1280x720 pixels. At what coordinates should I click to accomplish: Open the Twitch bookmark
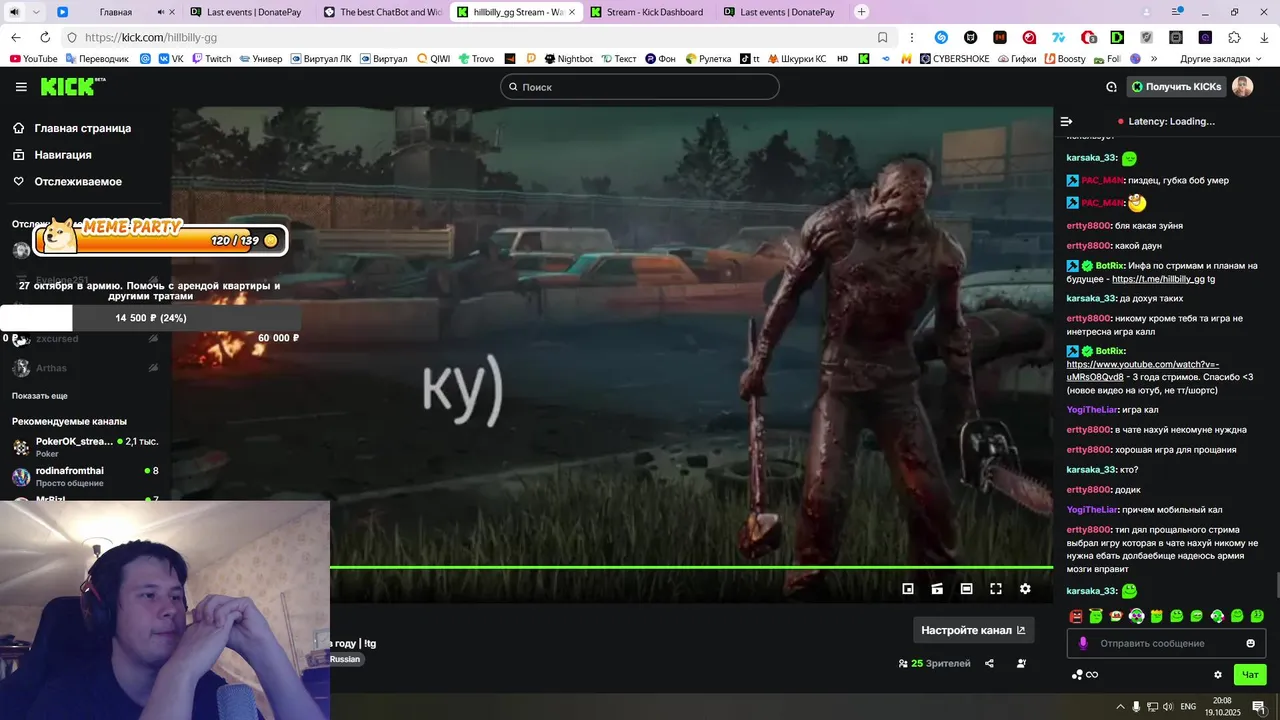[211, 59]
